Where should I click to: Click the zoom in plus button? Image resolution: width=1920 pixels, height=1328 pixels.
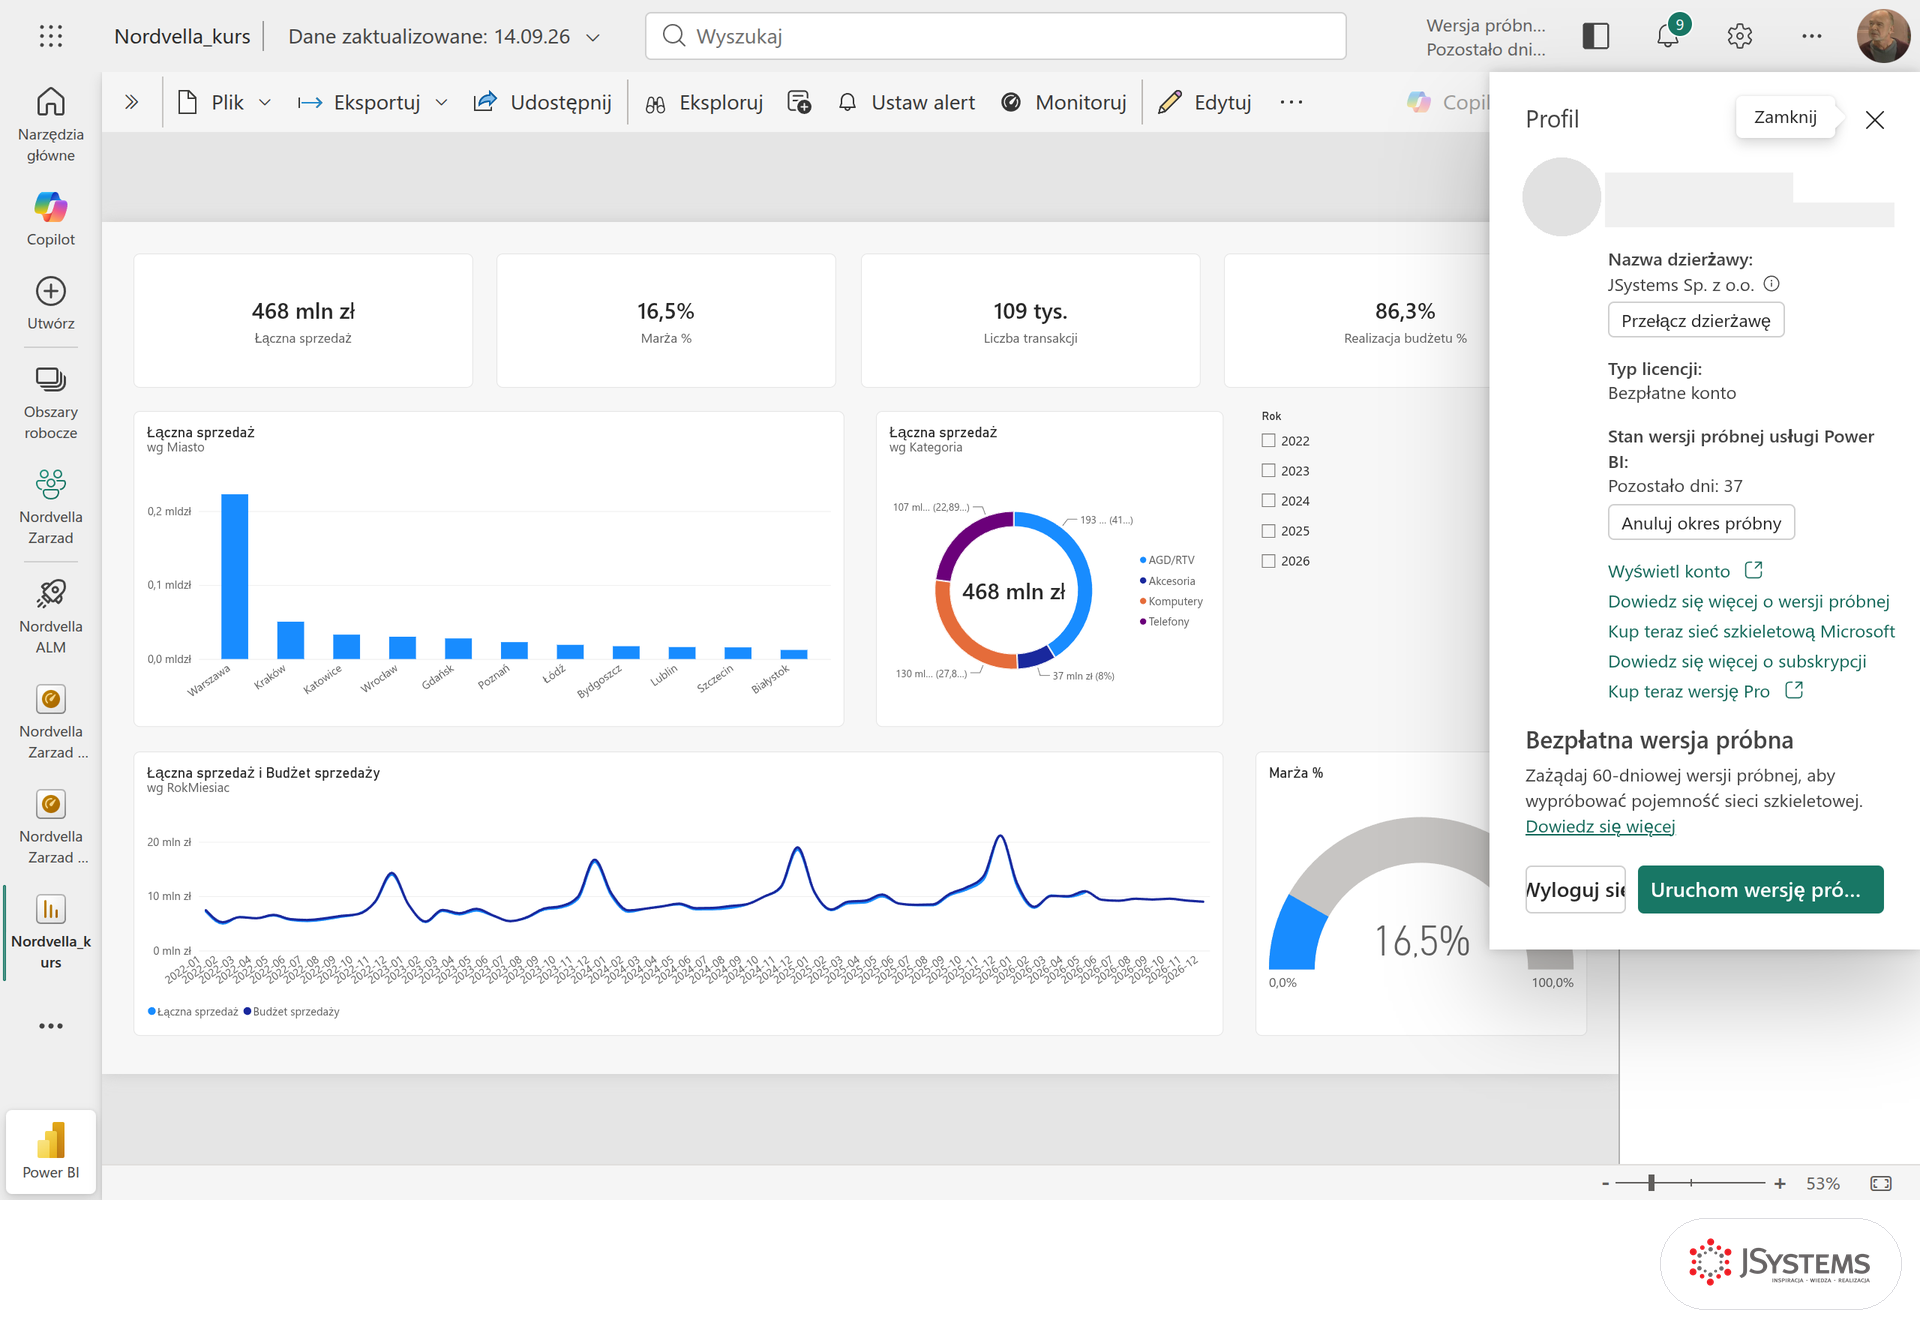click(x=1780, y=1183)
